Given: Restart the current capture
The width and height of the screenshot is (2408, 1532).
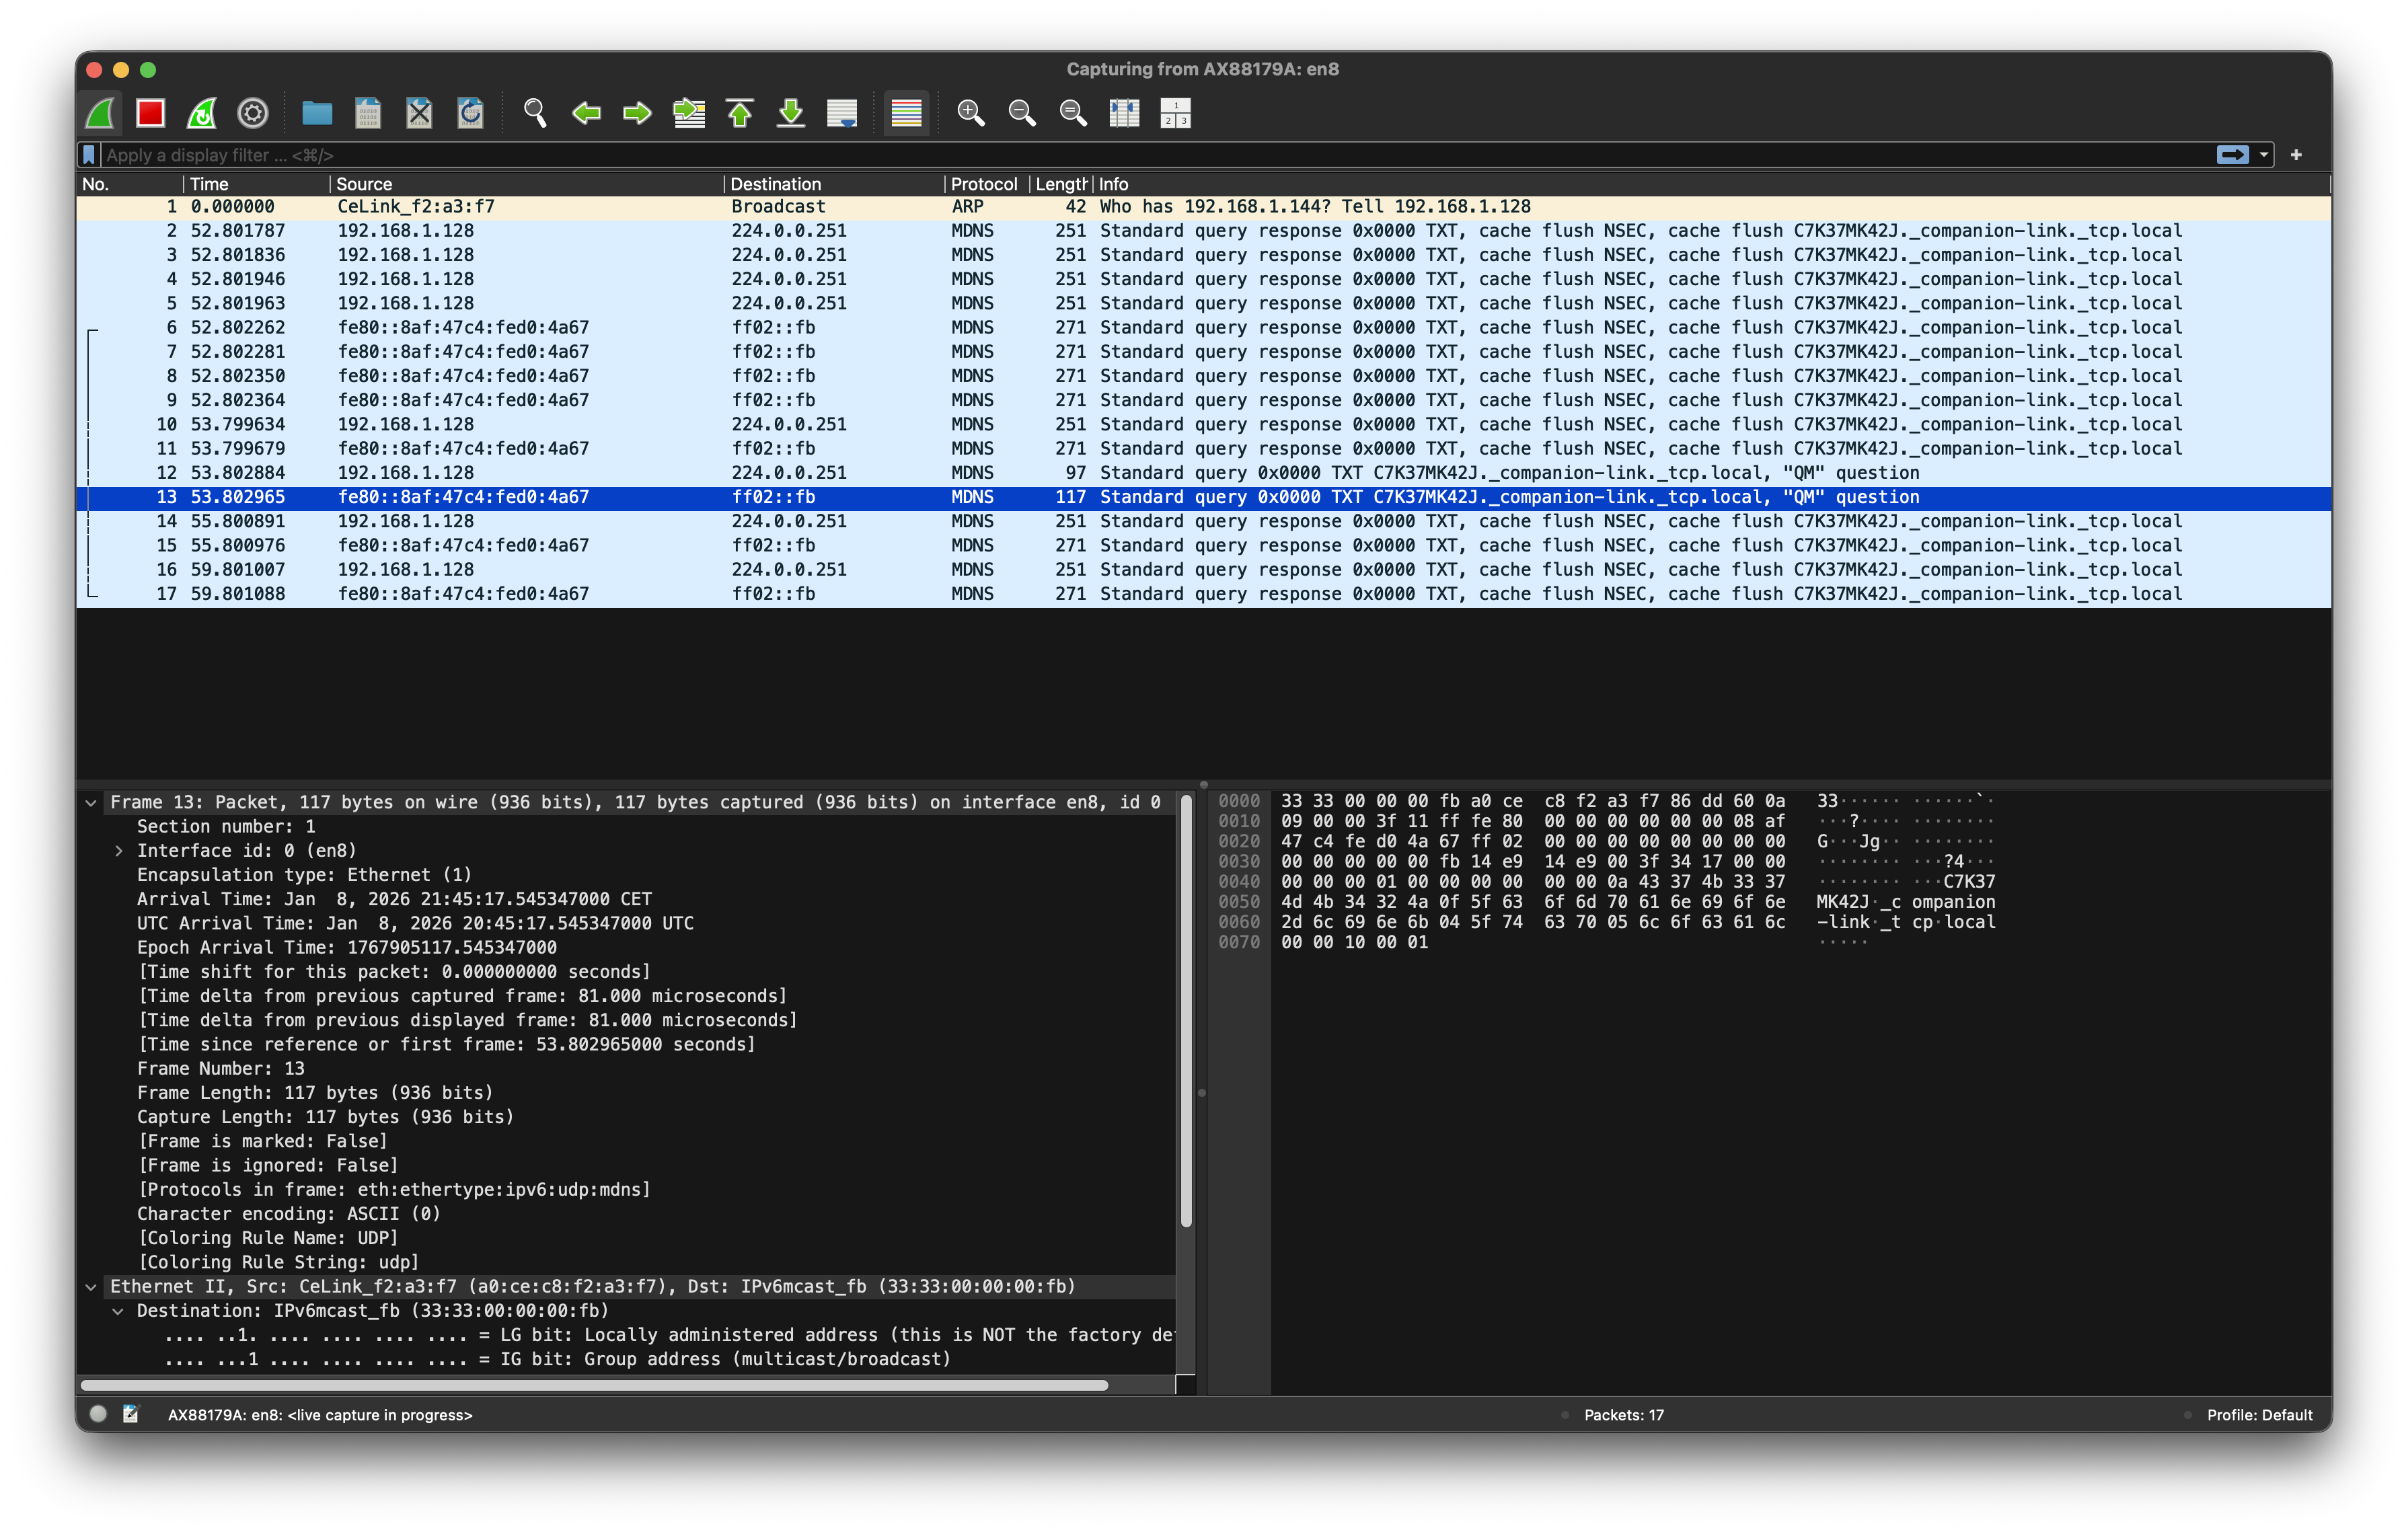Looking at the screenshot, I should click(x=202, y=113).
